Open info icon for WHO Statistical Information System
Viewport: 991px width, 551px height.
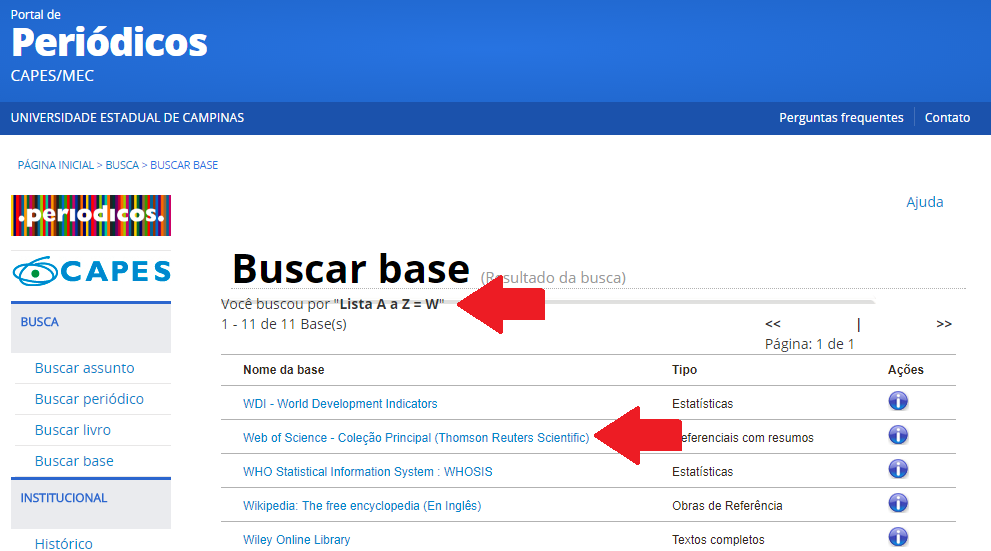point(898,469)
